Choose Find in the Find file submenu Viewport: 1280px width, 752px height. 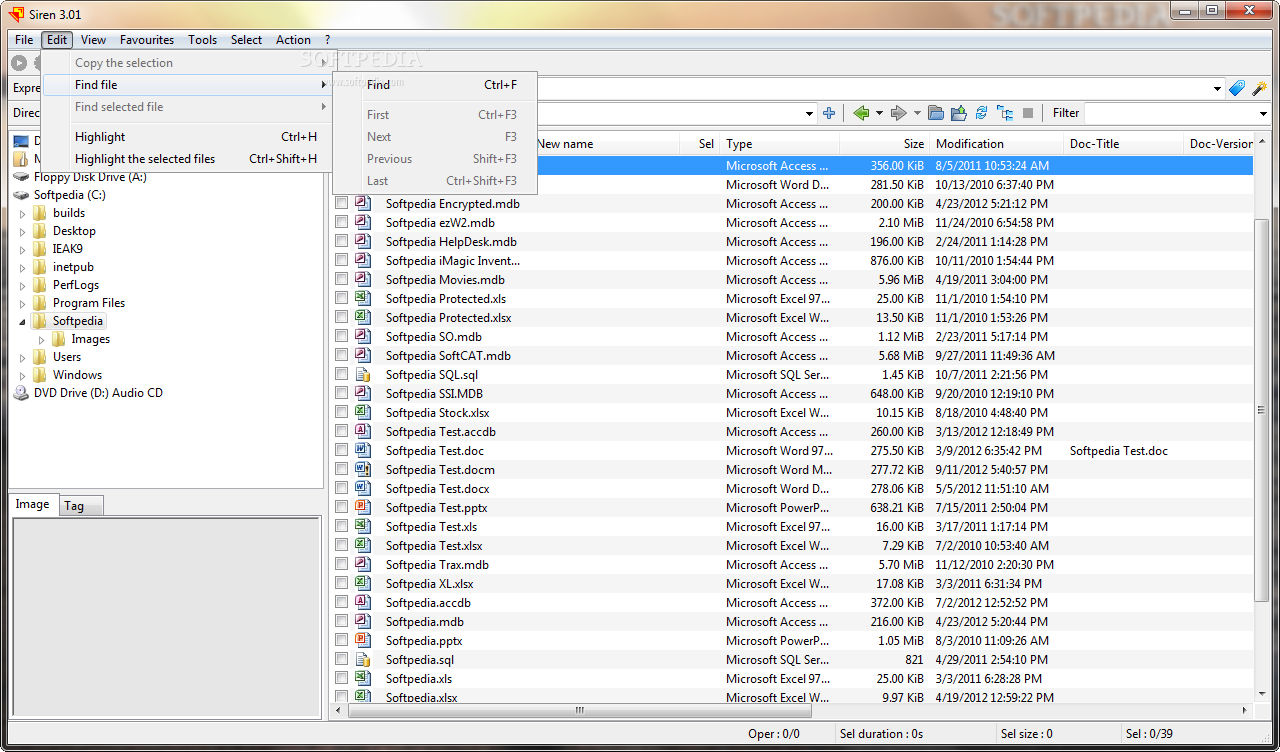pos(436,85)
